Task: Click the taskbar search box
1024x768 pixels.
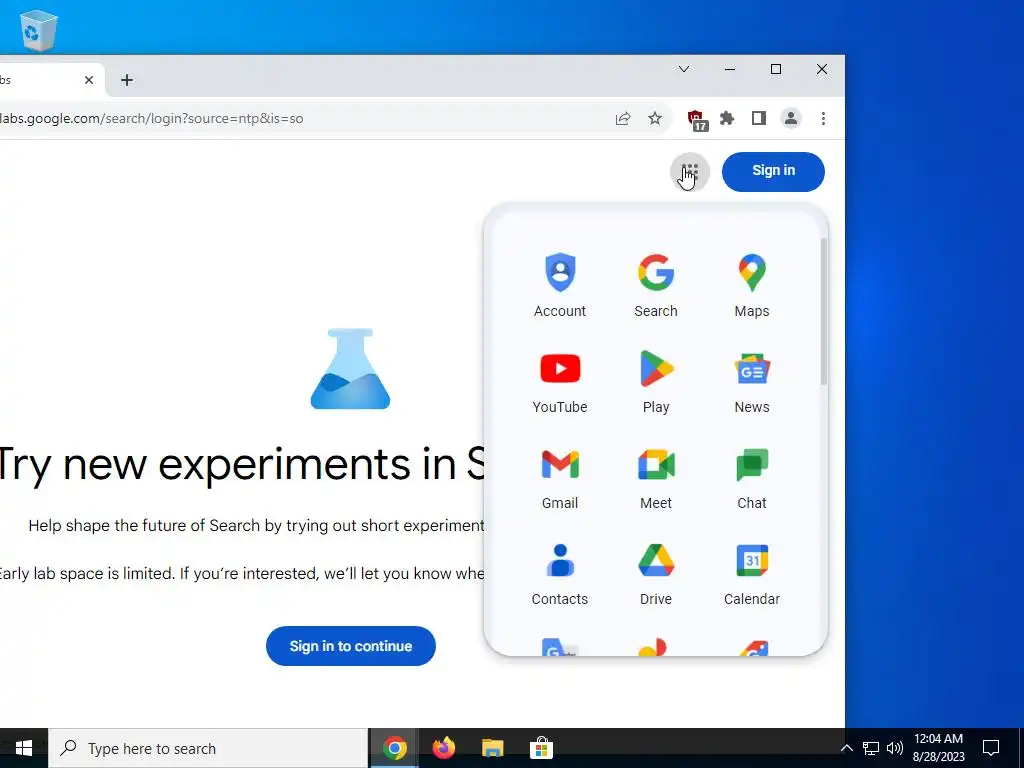Action: tap(208, 748)
